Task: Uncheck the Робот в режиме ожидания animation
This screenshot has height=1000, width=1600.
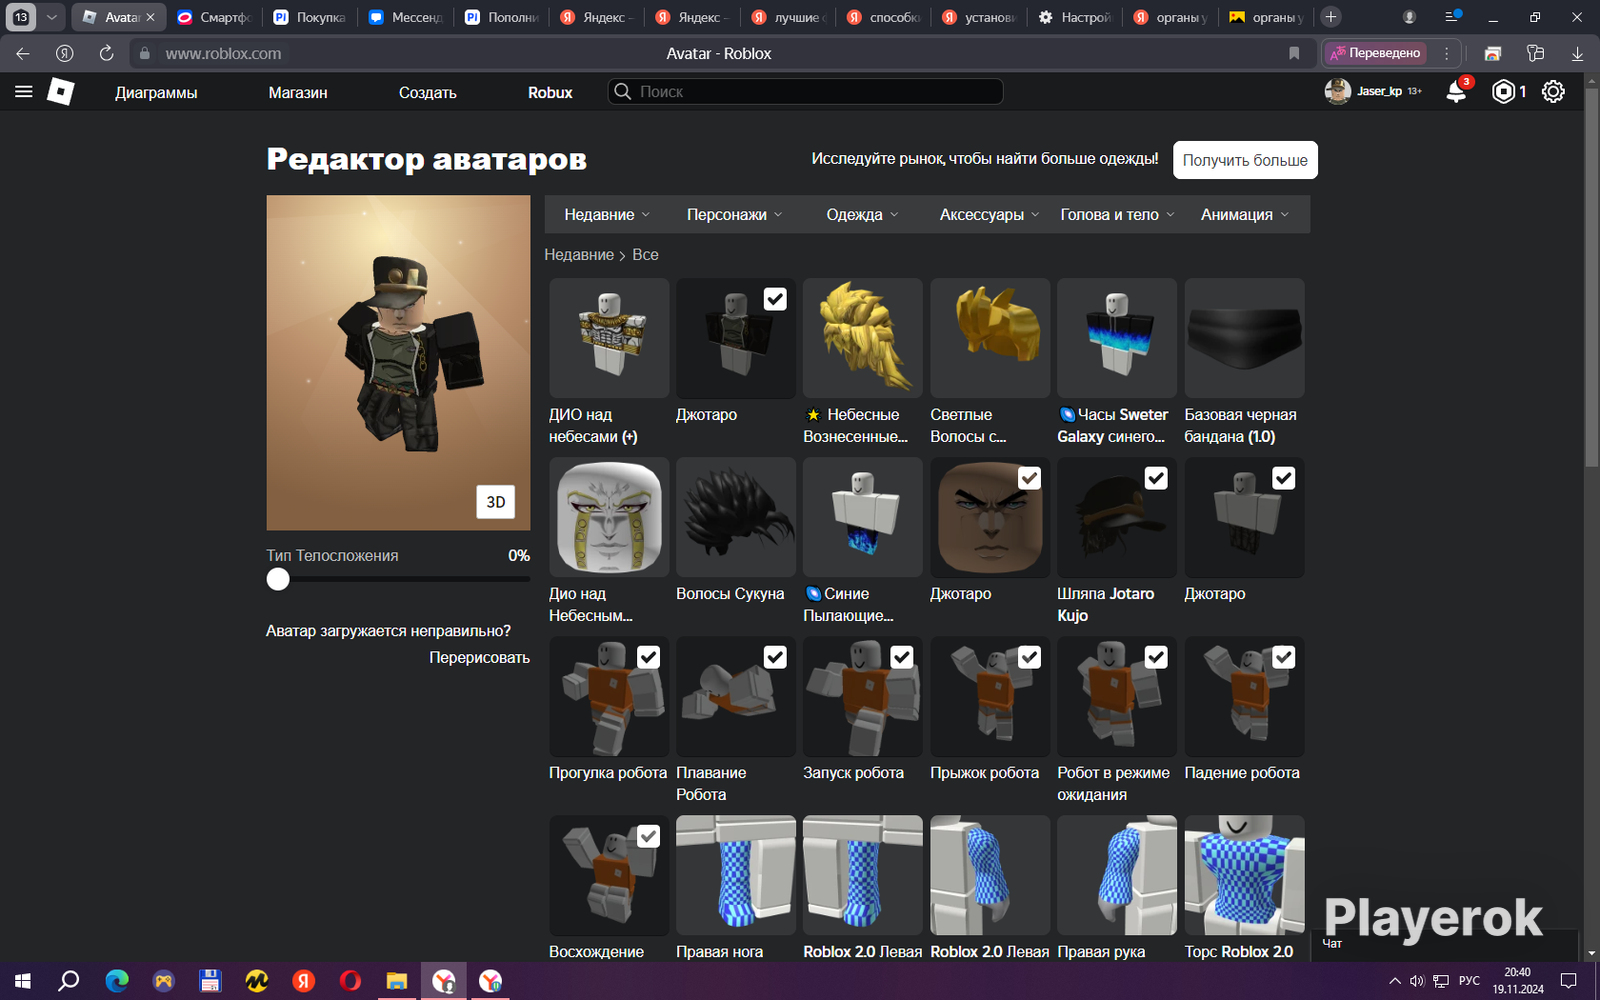Action: click(1156, 657)
